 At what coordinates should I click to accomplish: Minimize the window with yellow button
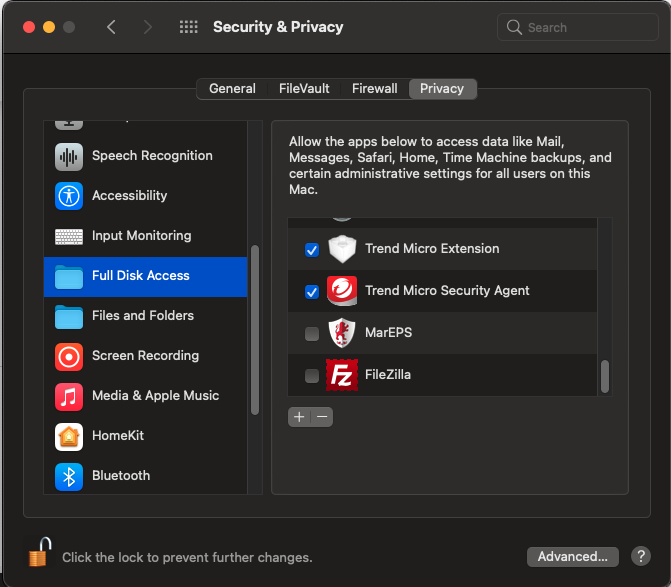49,27
